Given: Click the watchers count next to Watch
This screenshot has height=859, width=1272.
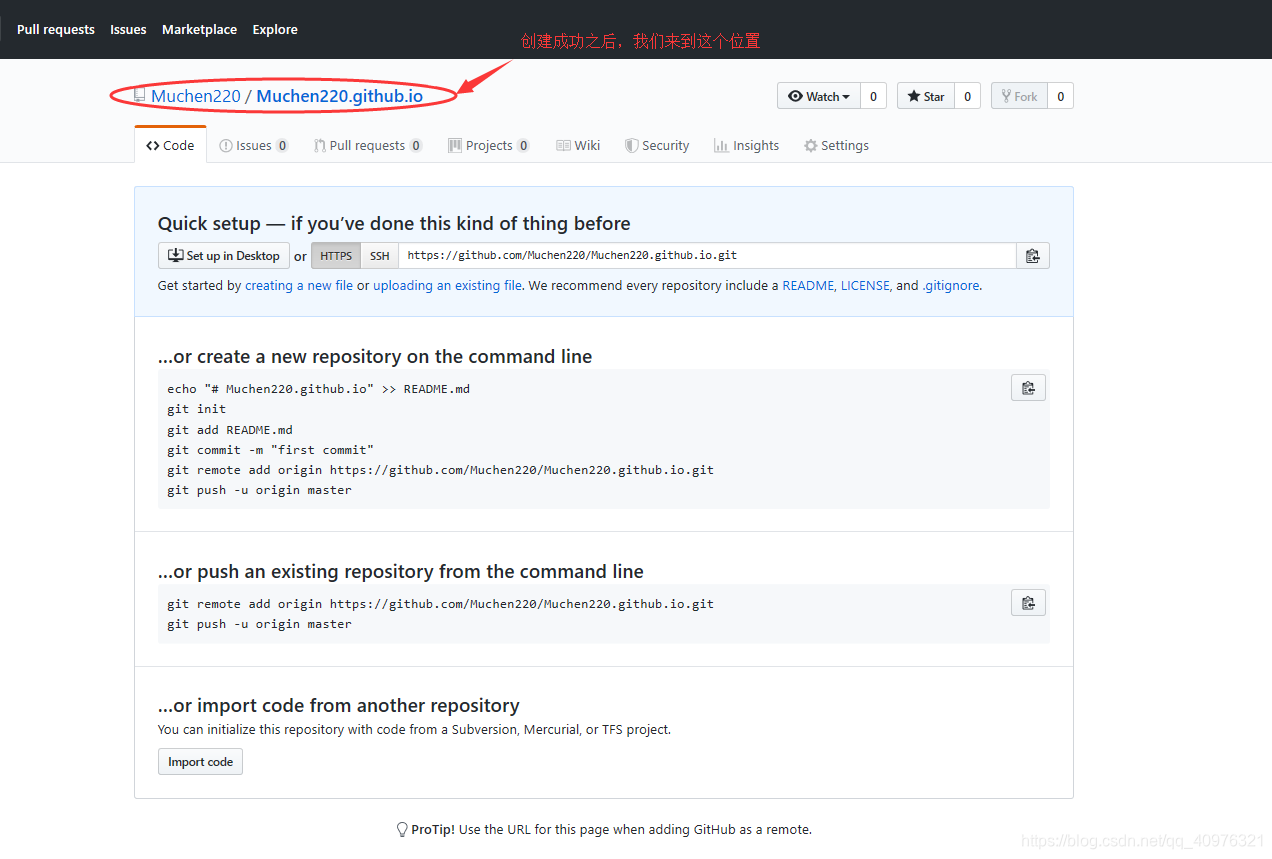Looking at the screenshot, I should pos(873,96).
